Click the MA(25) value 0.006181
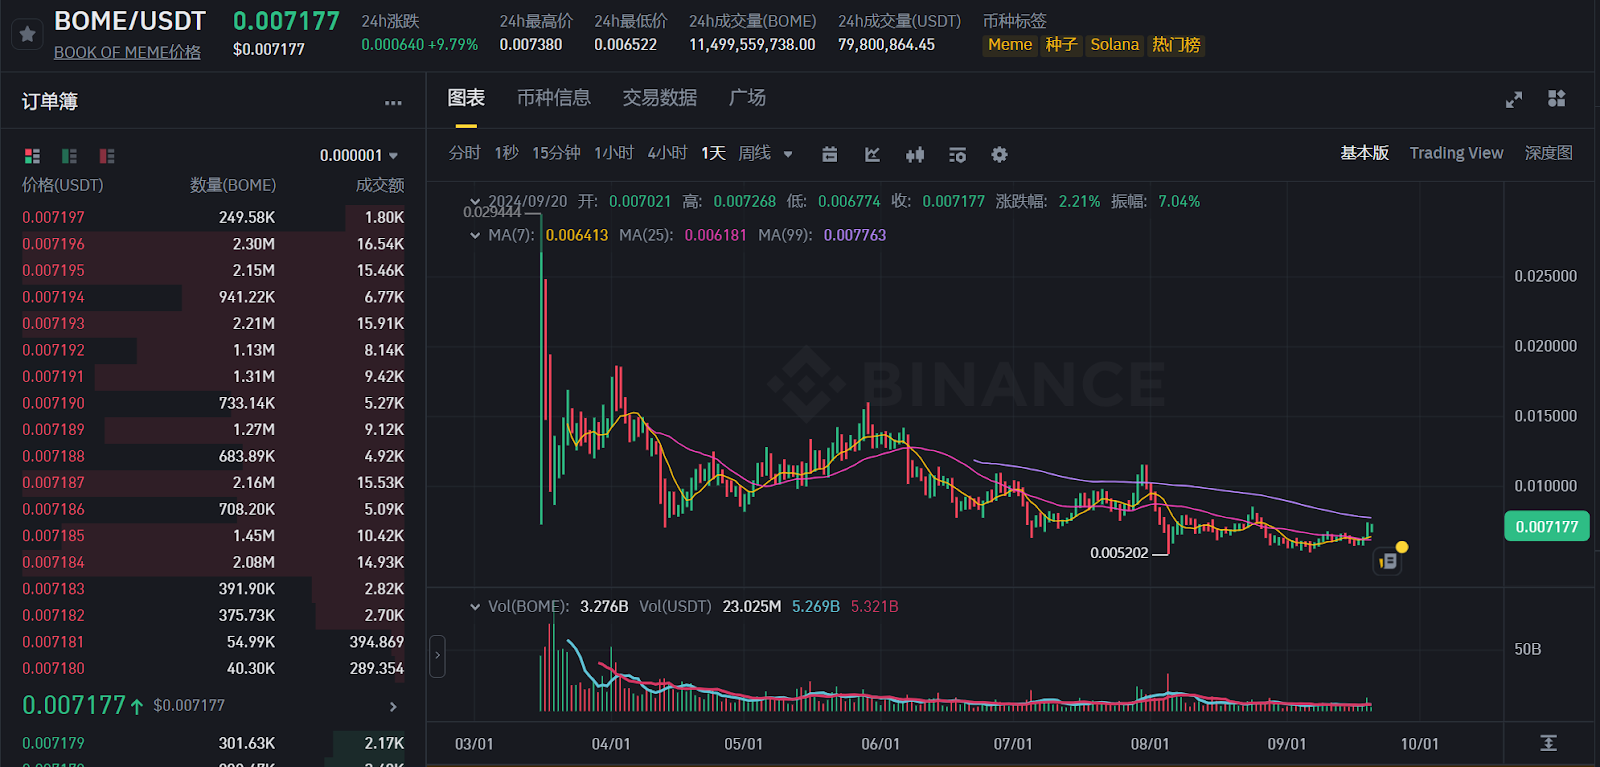This screenshot has height=767, width=1600. pos(716,236)
